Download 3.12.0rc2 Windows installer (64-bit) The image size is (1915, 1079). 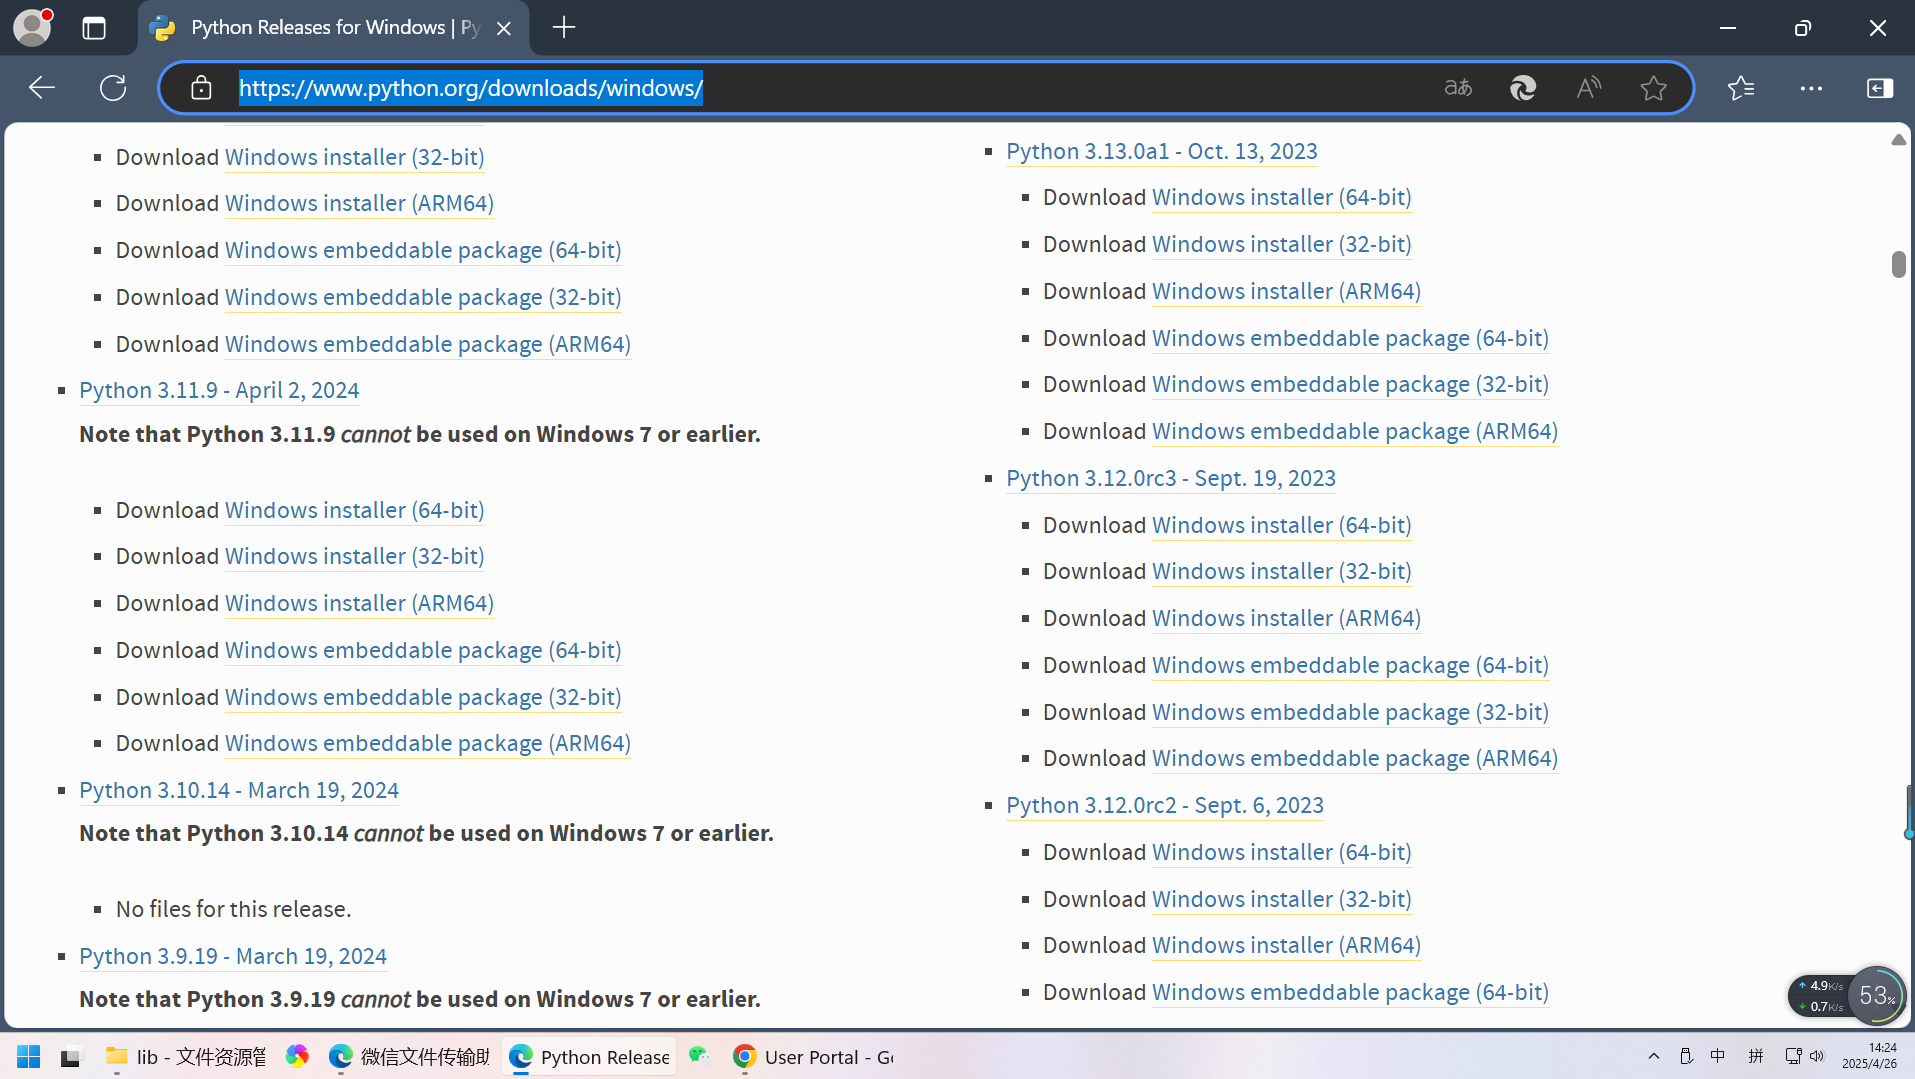pyautogui.click(x=1282, y=852)
